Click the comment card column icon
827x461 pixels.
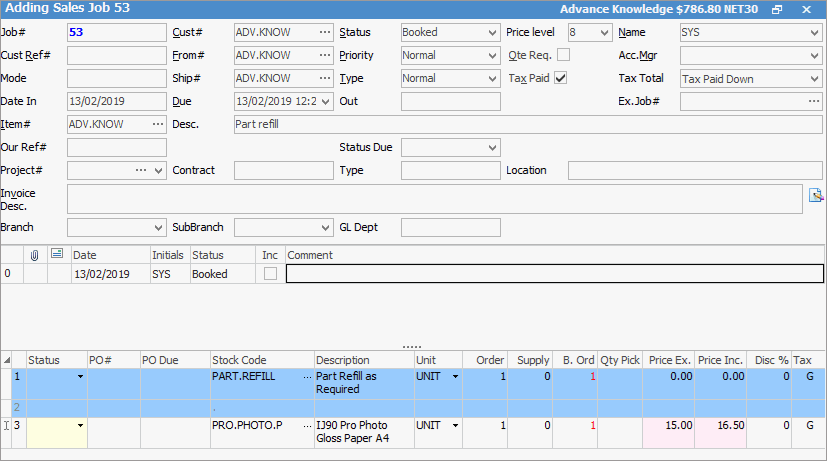(x=57, y=255)
